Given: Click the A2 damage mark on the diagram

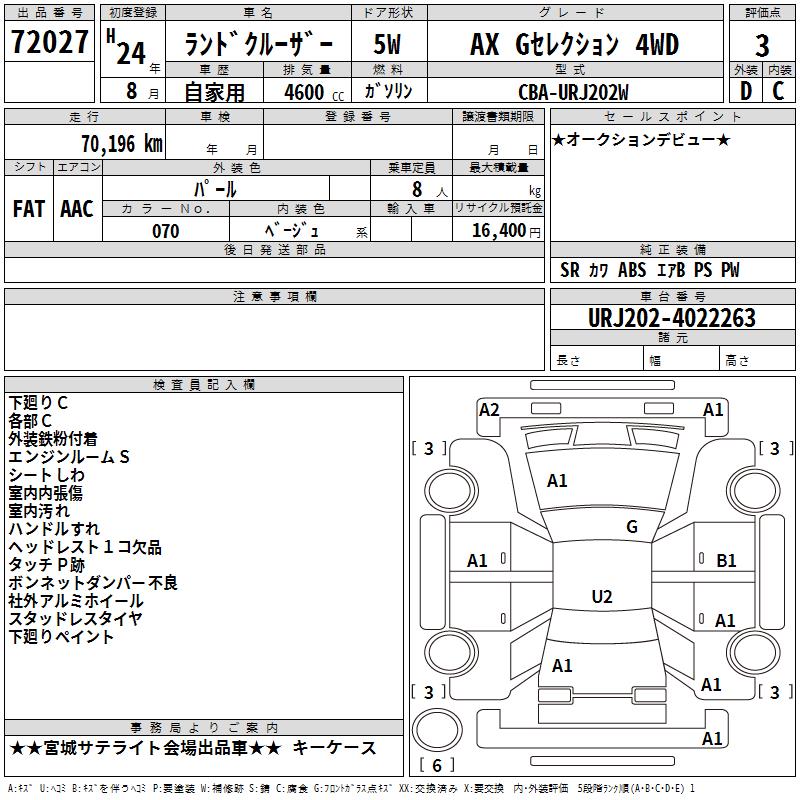Looking at the screenshot, I should 489,409.
